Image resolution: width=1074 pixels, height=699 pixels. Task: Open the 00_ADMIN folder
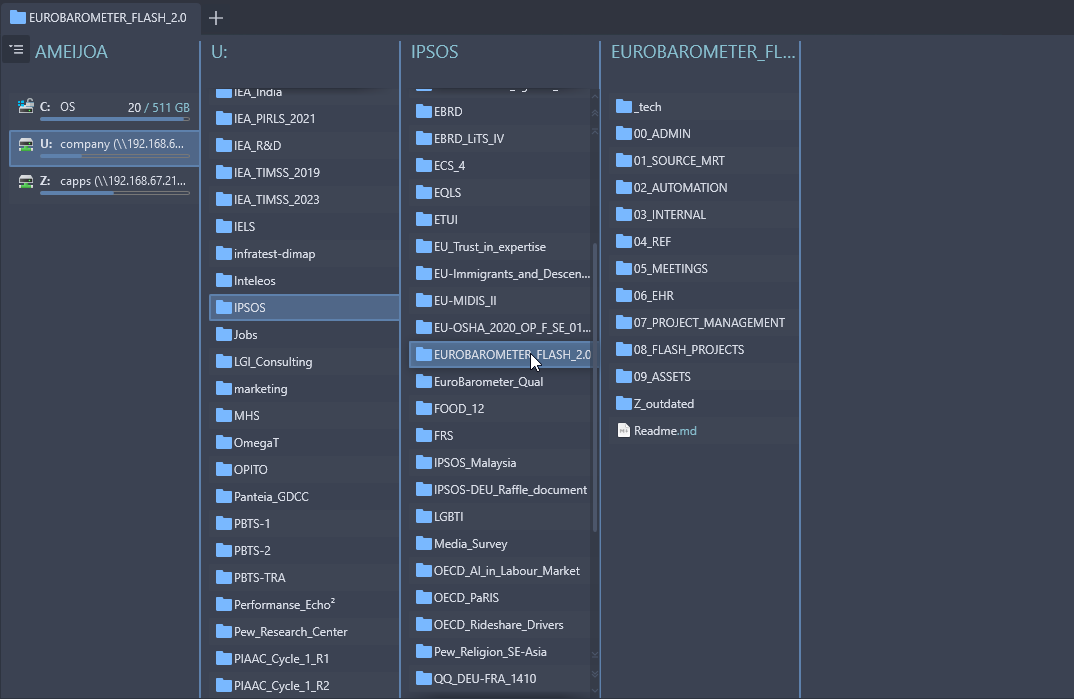[703, 134]
